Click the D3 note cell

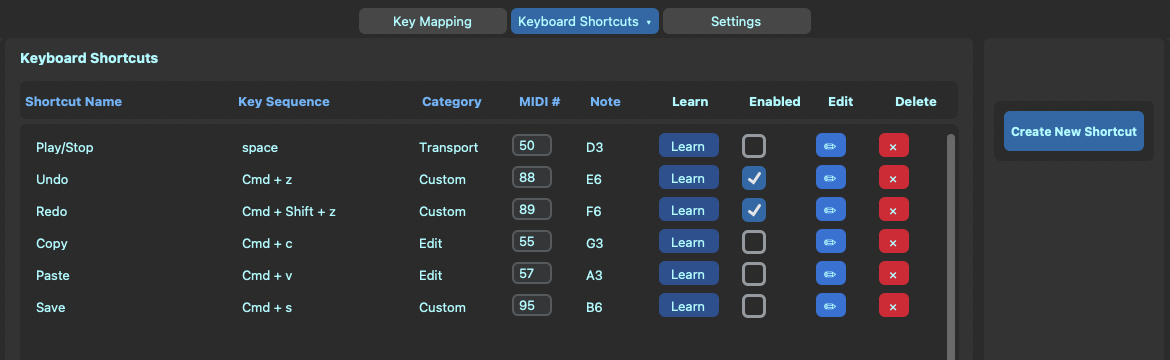[595, 147]
